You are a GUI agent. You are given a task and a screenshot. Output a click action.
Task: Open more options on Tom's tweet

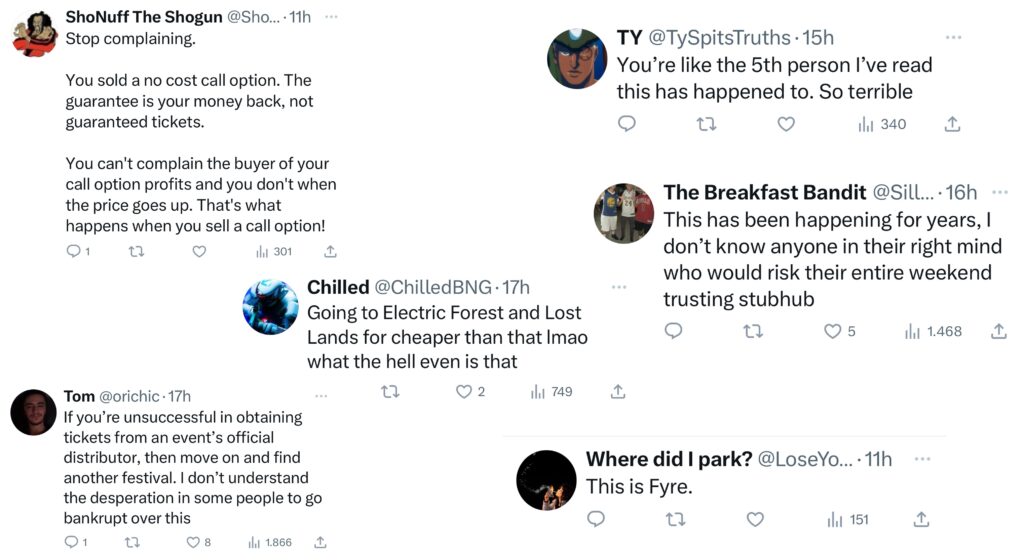pos(321,396)
